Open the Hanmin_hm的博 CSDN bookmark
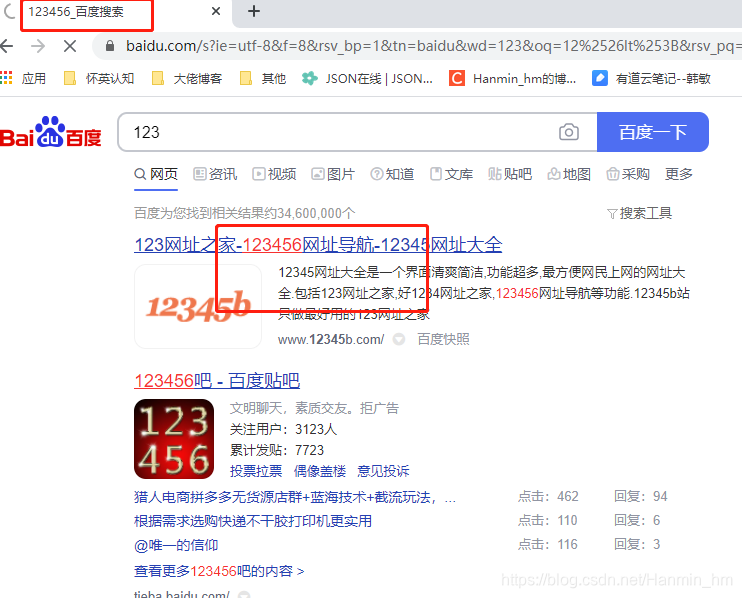 pos(512,78)
